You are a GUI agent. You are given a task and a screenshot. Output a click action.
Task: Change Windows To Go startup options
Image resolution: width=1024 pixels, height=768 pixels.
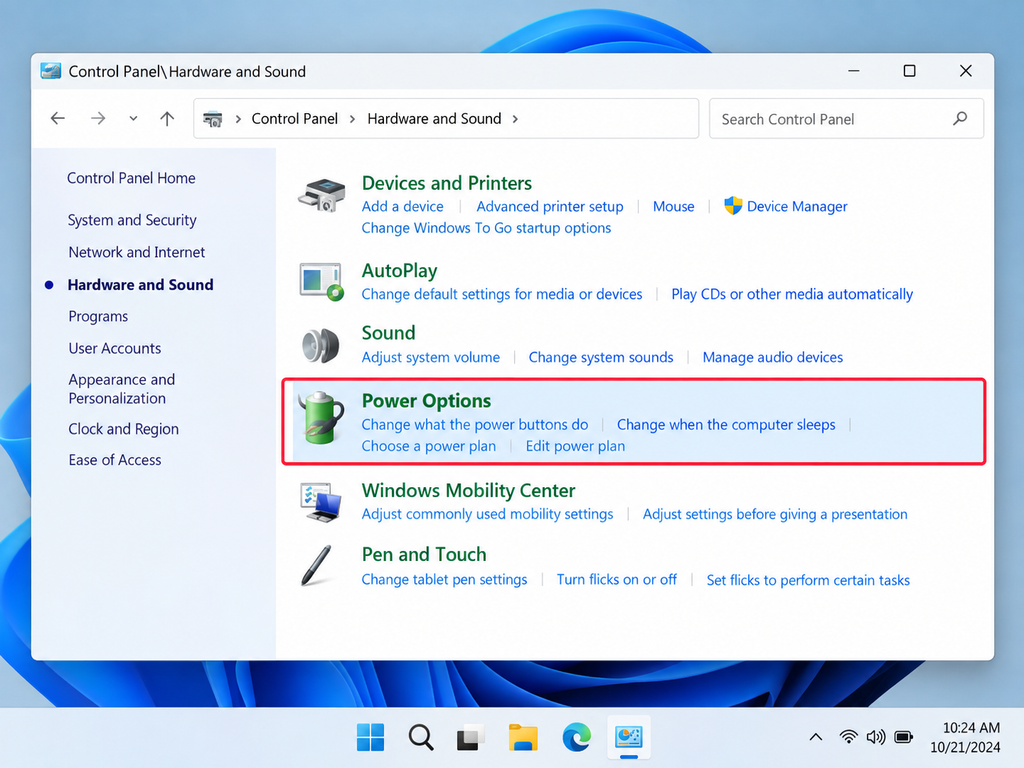487,228
